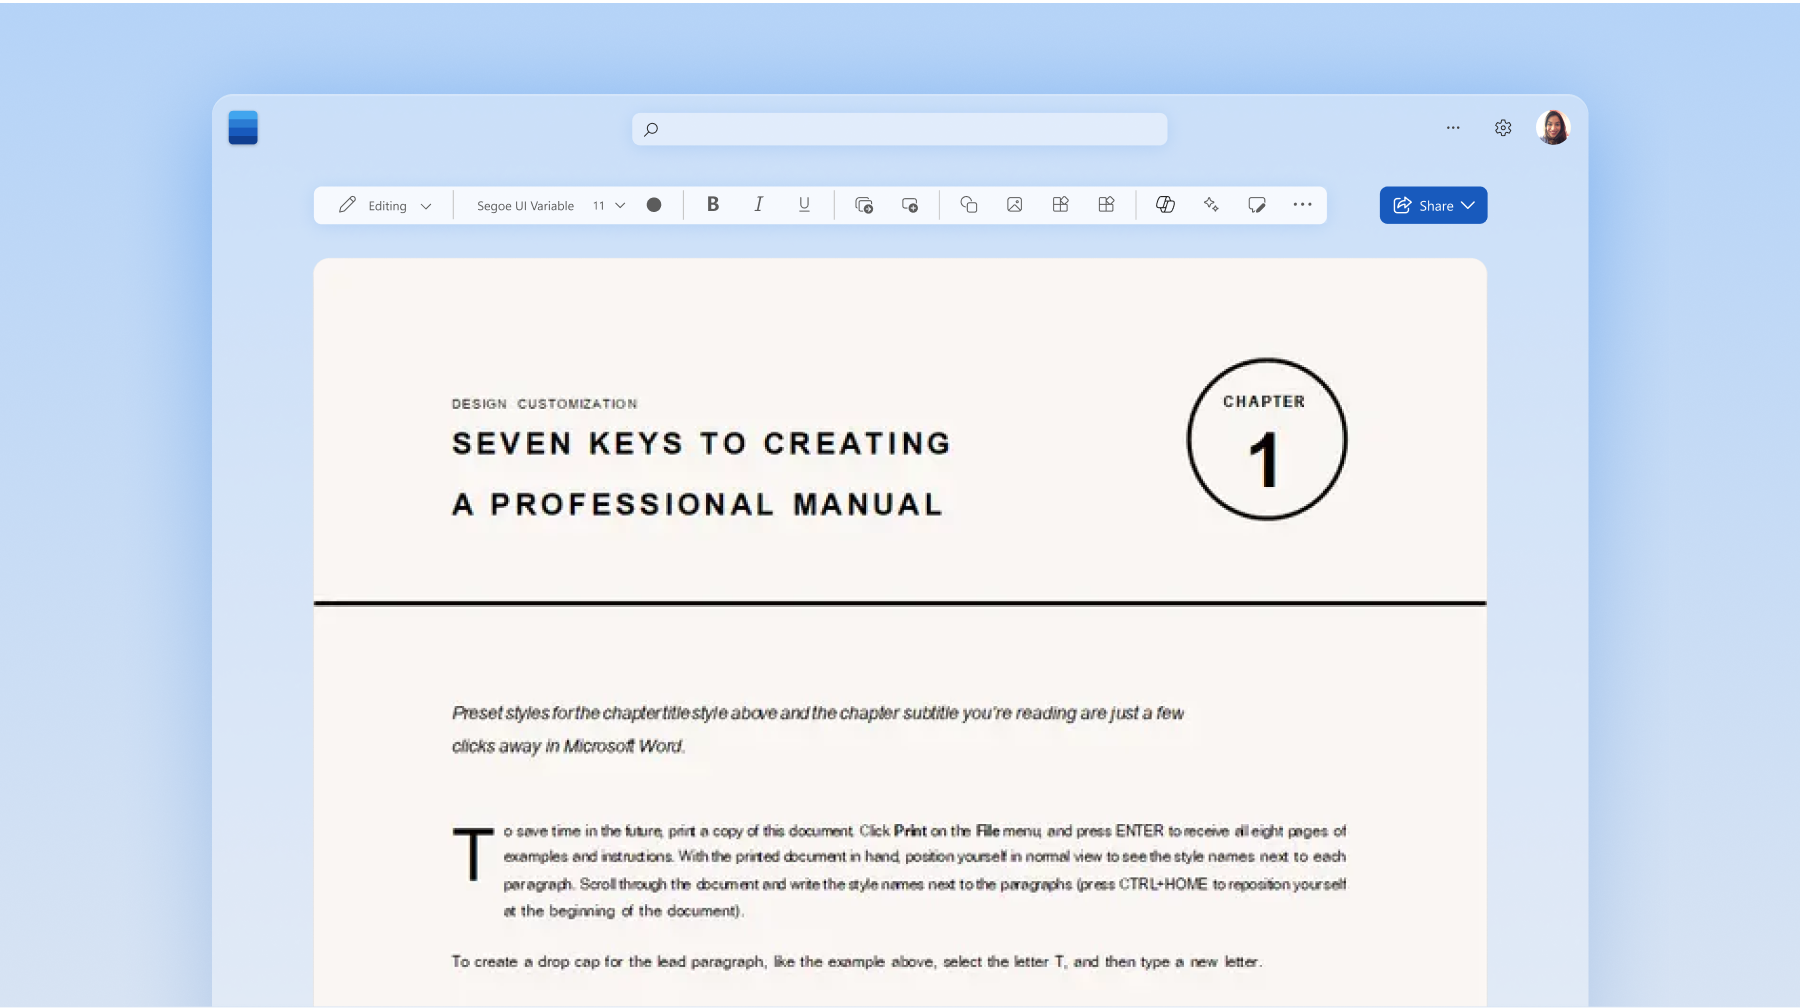
Task: Open the font color swatch
Action: (x=654, y=204)
